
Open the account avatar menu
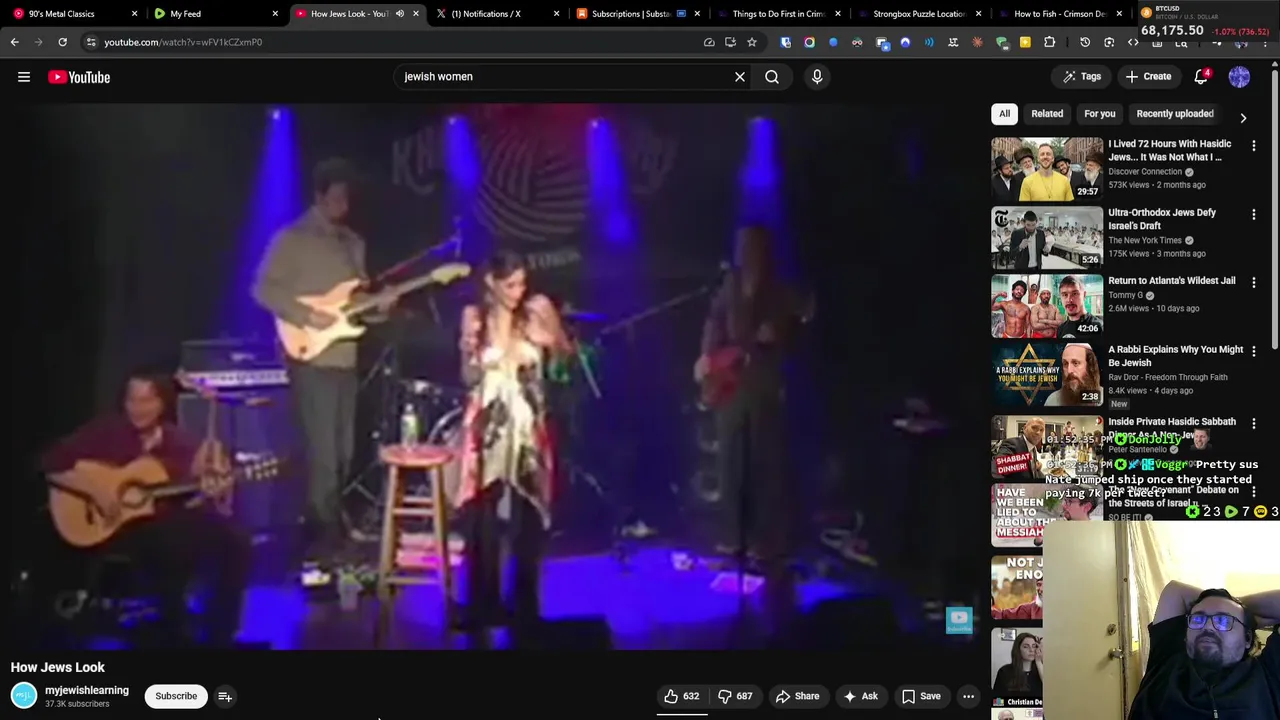[1239, 76]
